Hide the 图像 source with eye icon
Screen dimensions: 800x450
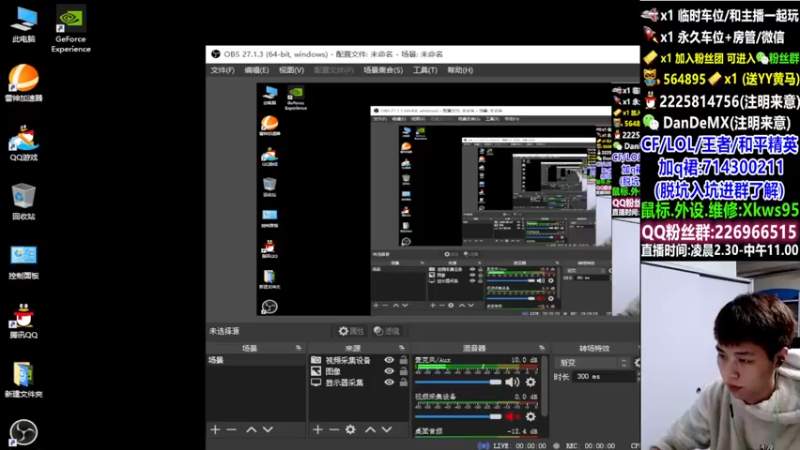(x=389, y=371)
